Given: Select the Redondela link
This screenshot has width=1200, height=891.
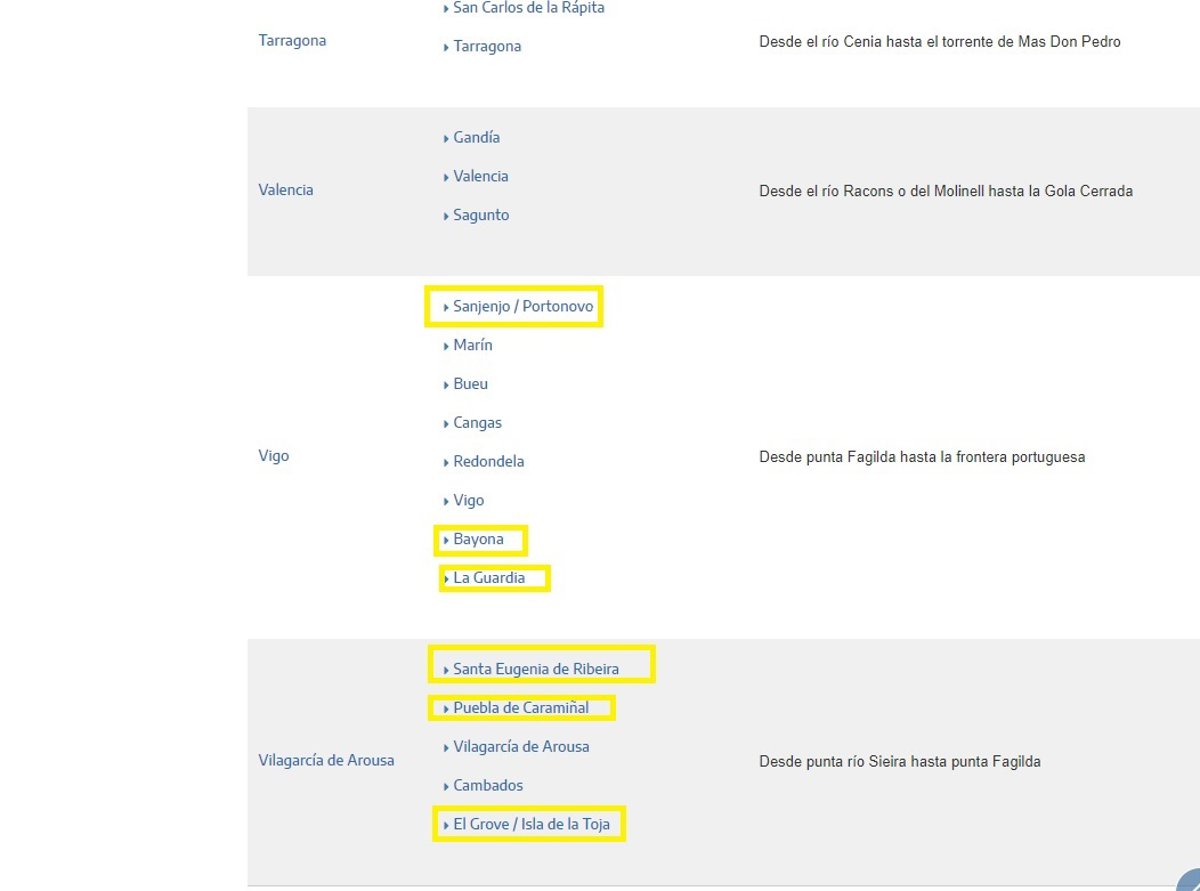Looking at the screenshot, I should (x=488, y=462).
